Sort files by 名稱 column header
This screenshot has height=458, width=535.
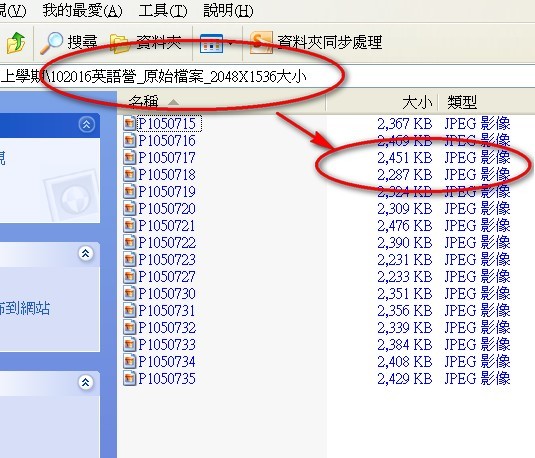(x=222, y=102)
